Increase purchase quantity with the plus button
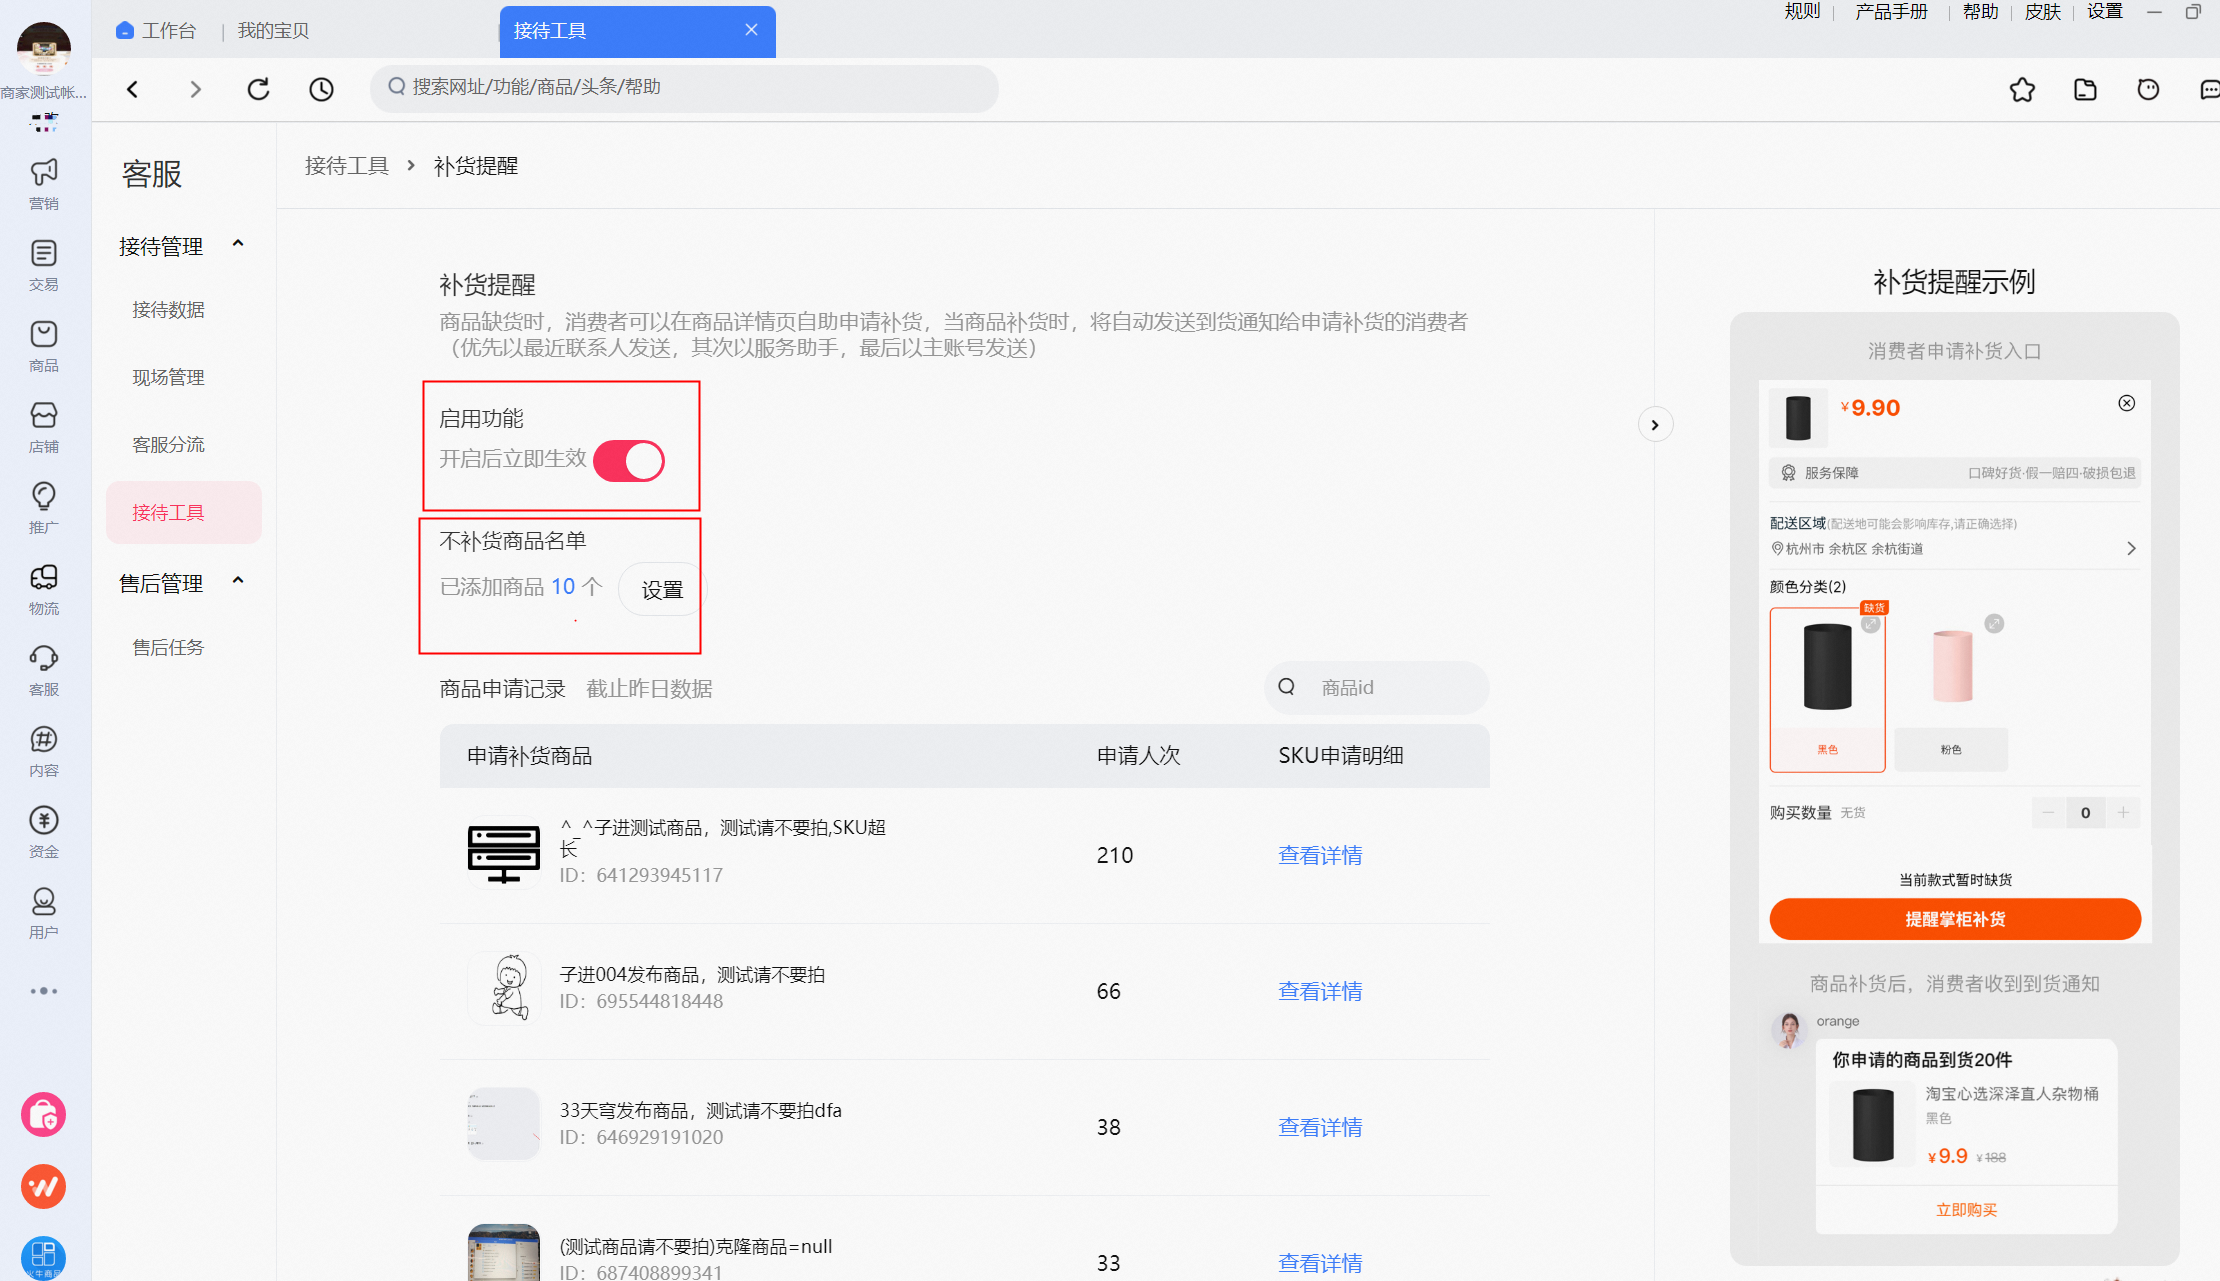Image resolution: width=2220 pixels, height=1281 pixels. [2123, 812]
